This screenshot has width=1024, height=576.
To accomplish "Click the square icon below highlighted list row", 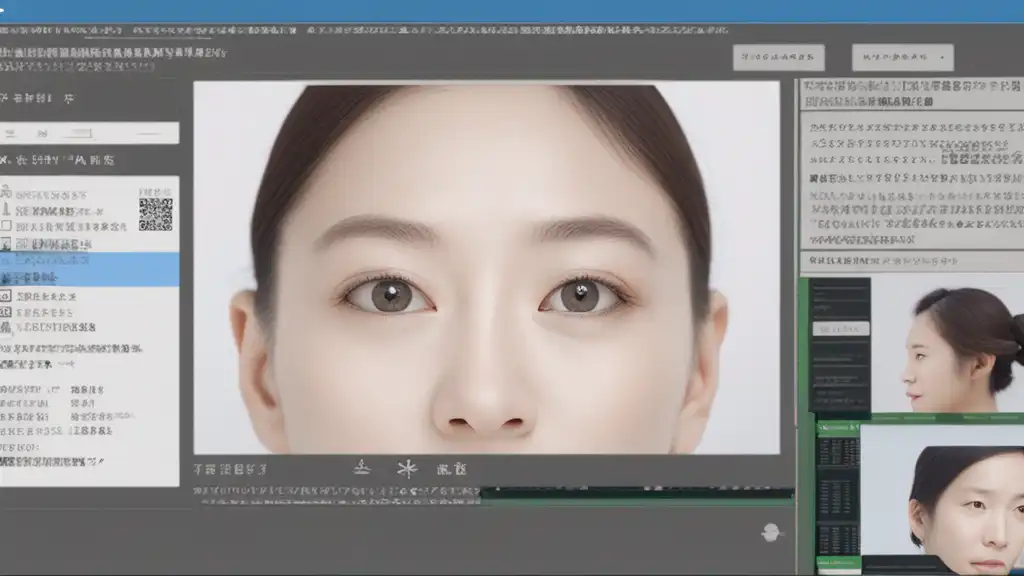I will click(5, 296).
